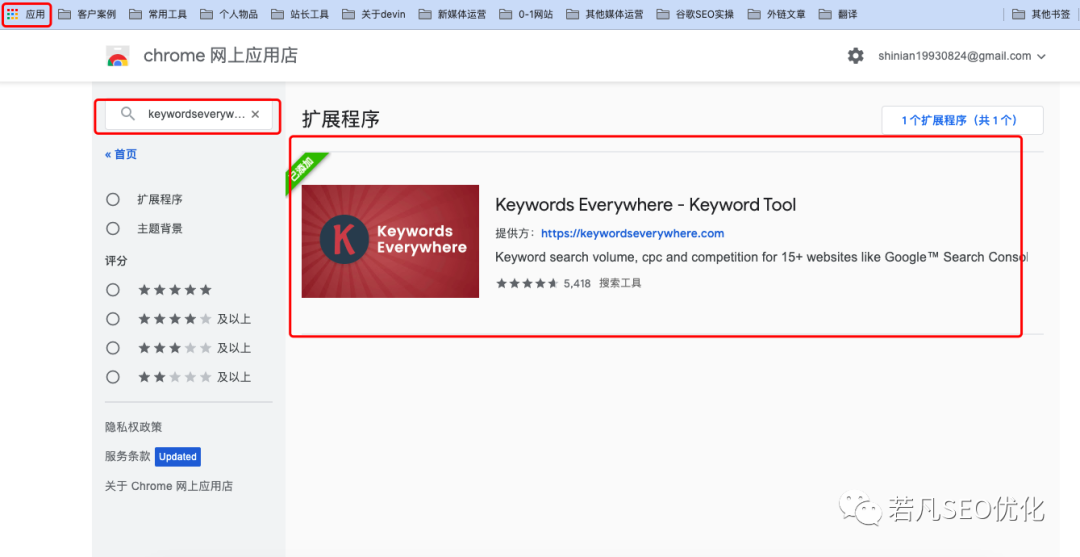Click the extension description text

click(x=761, y=257)
